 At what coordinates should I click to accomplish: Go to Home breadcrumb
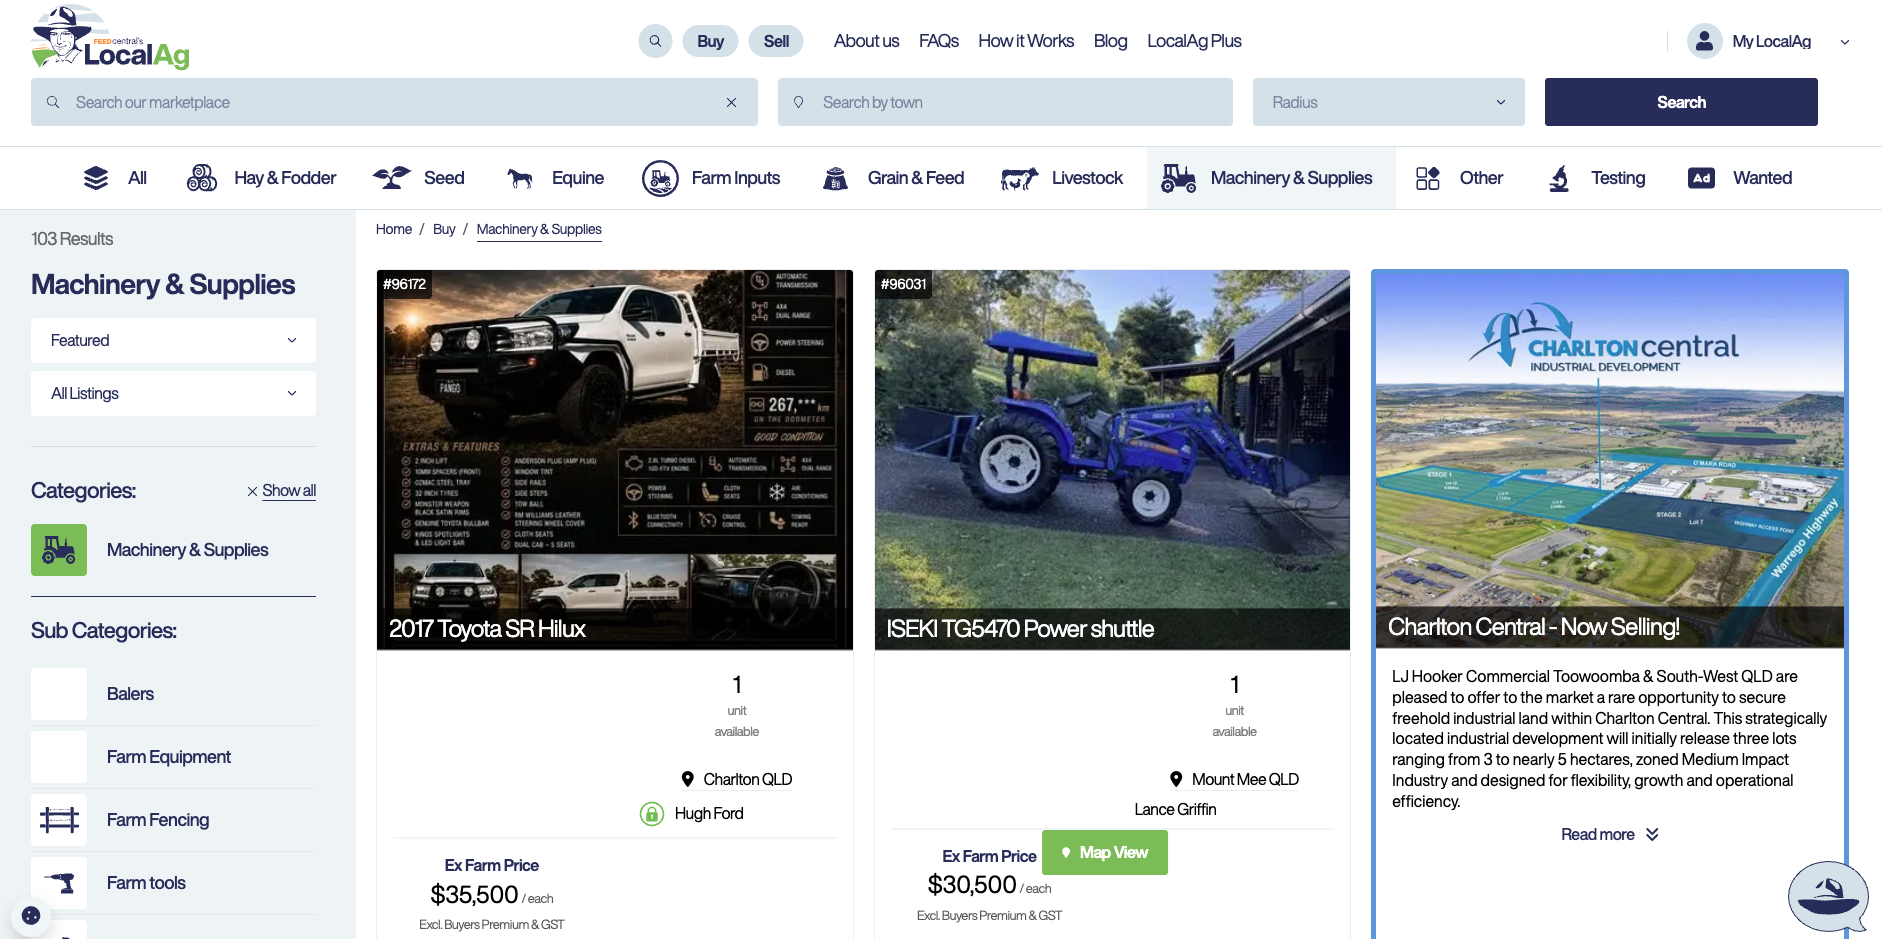394,229
